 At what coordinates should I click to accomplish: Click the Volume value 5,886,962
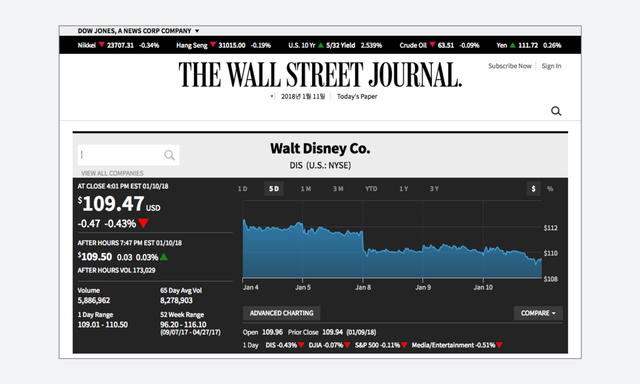click(94, 300)
